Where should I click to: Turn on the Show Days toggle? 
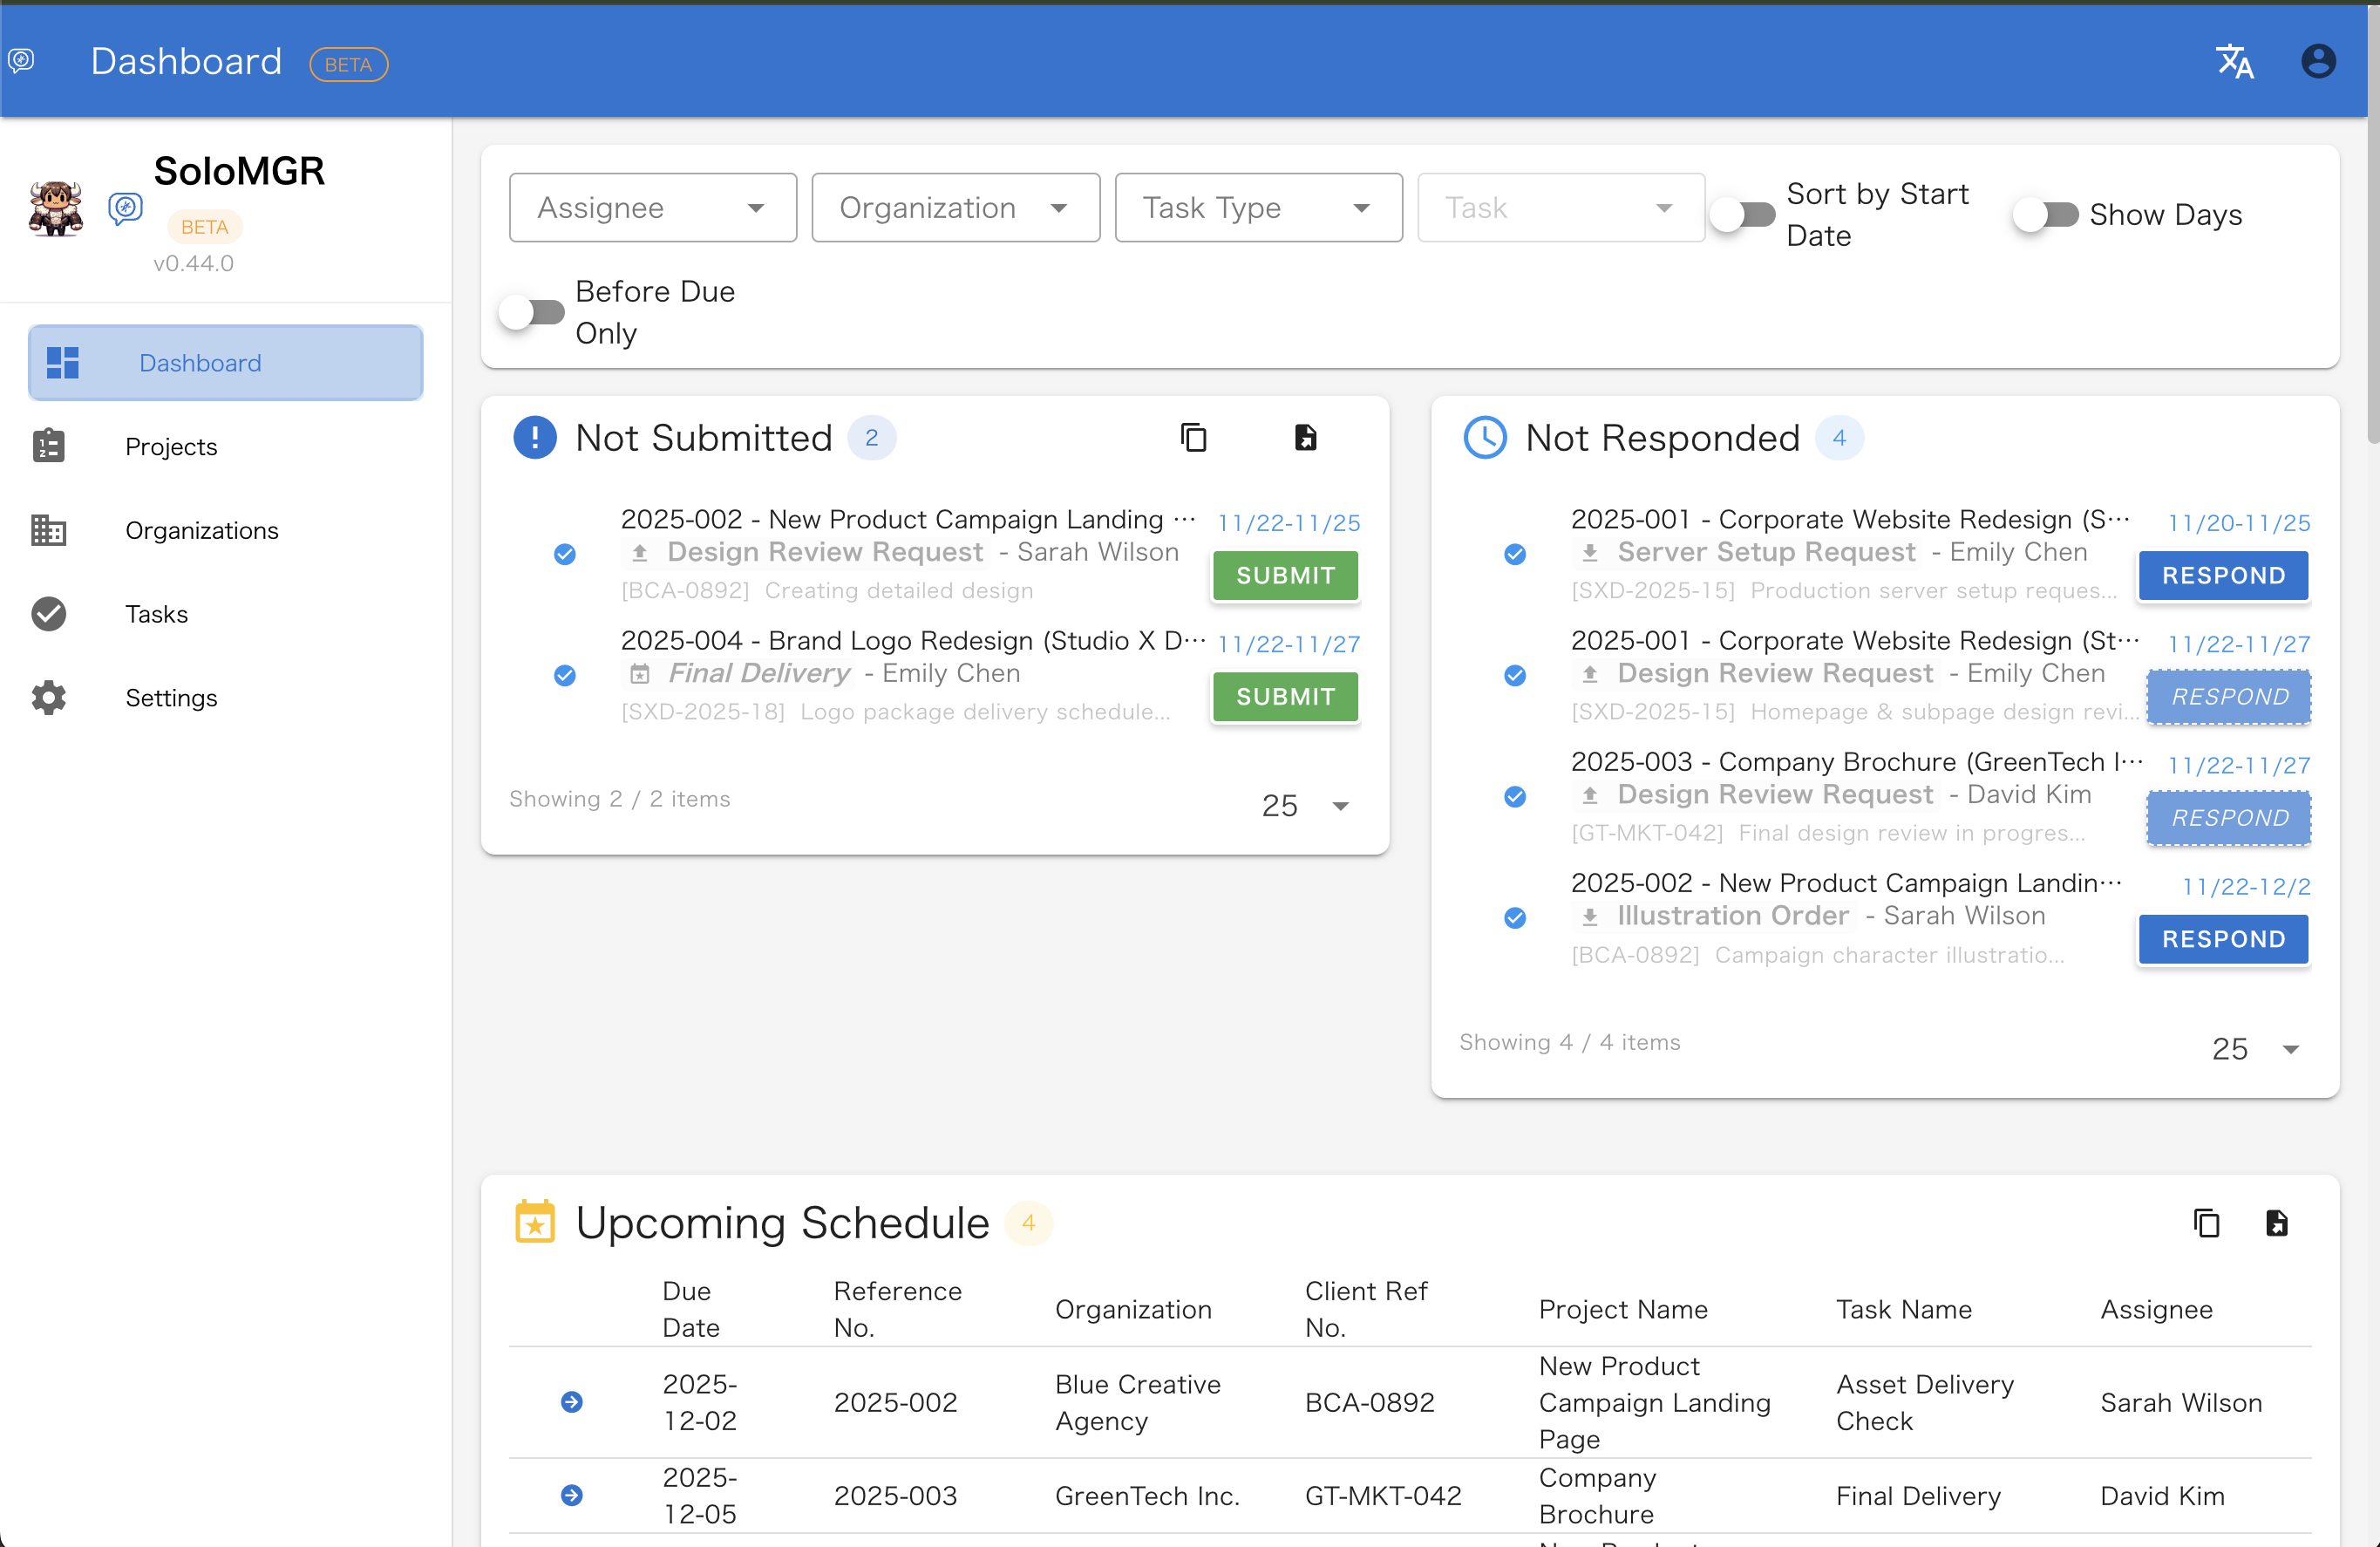point(2046,214)
